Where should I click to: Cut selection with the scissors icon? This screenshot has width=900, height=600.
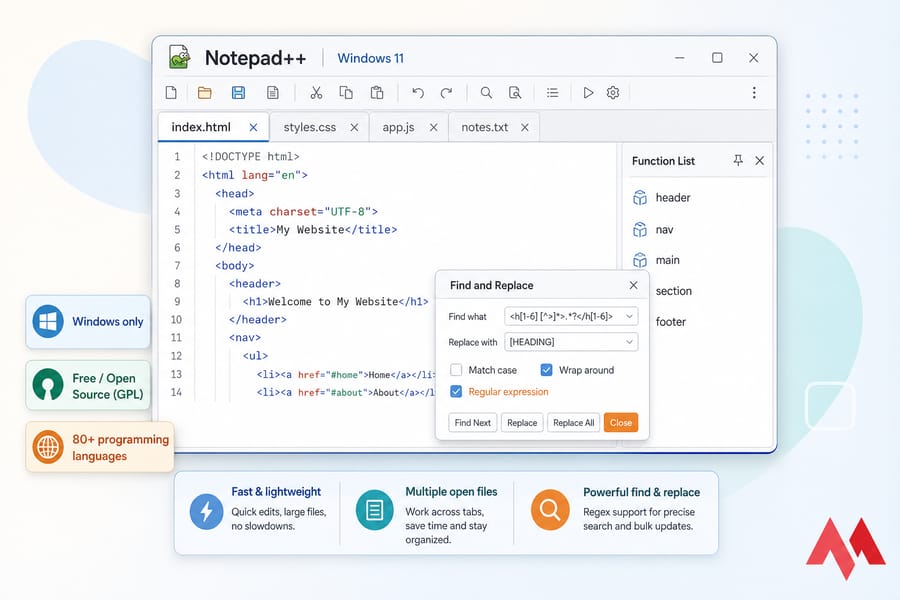point(316,92)
